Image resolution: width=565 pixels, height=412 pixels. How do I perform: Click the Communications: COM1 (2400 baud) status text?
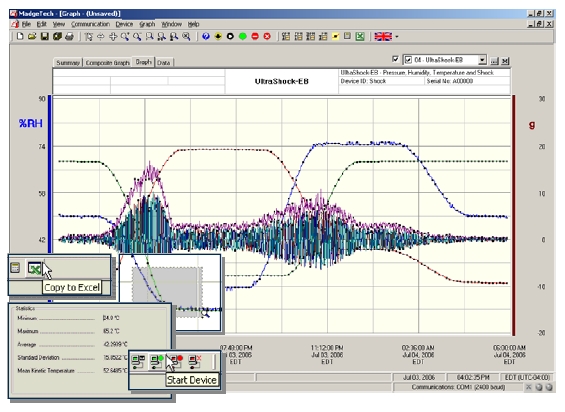point(458,387)
